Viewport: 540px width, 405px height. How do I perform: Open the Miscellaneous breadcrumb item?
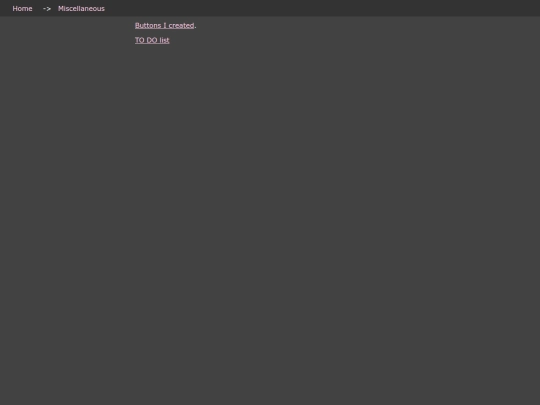pyautogui.click(x=81, y=9)
